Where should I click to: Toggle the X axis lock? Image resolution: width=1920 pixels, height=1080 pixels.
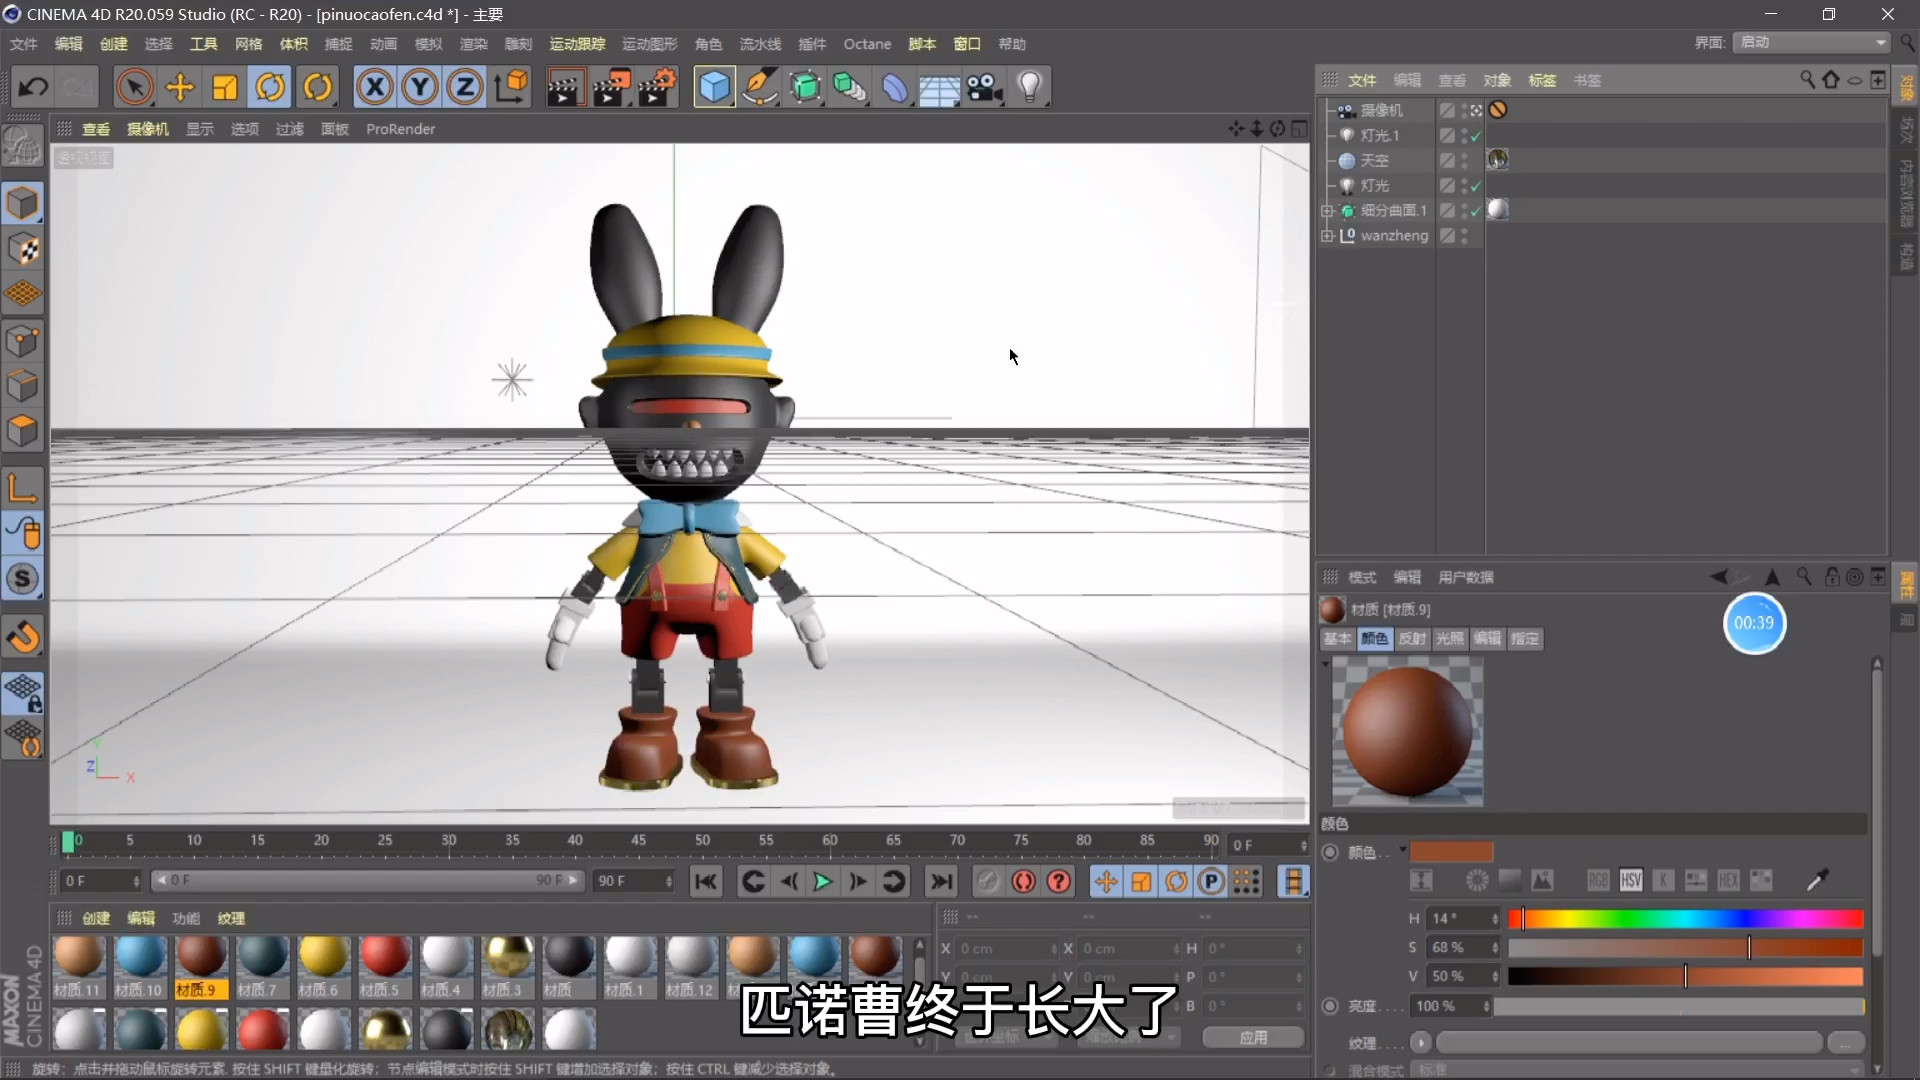coord(375,87)
